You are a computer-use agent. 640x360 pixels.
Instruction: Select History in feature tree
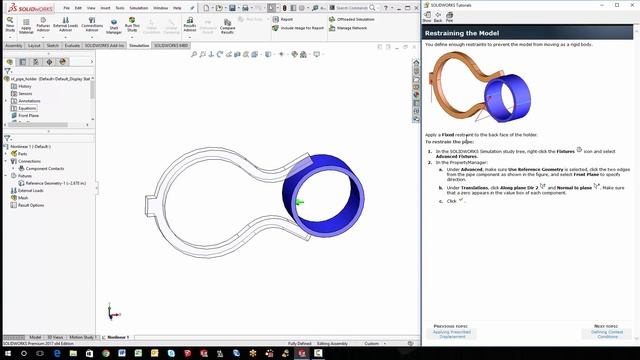coord(25,87)
